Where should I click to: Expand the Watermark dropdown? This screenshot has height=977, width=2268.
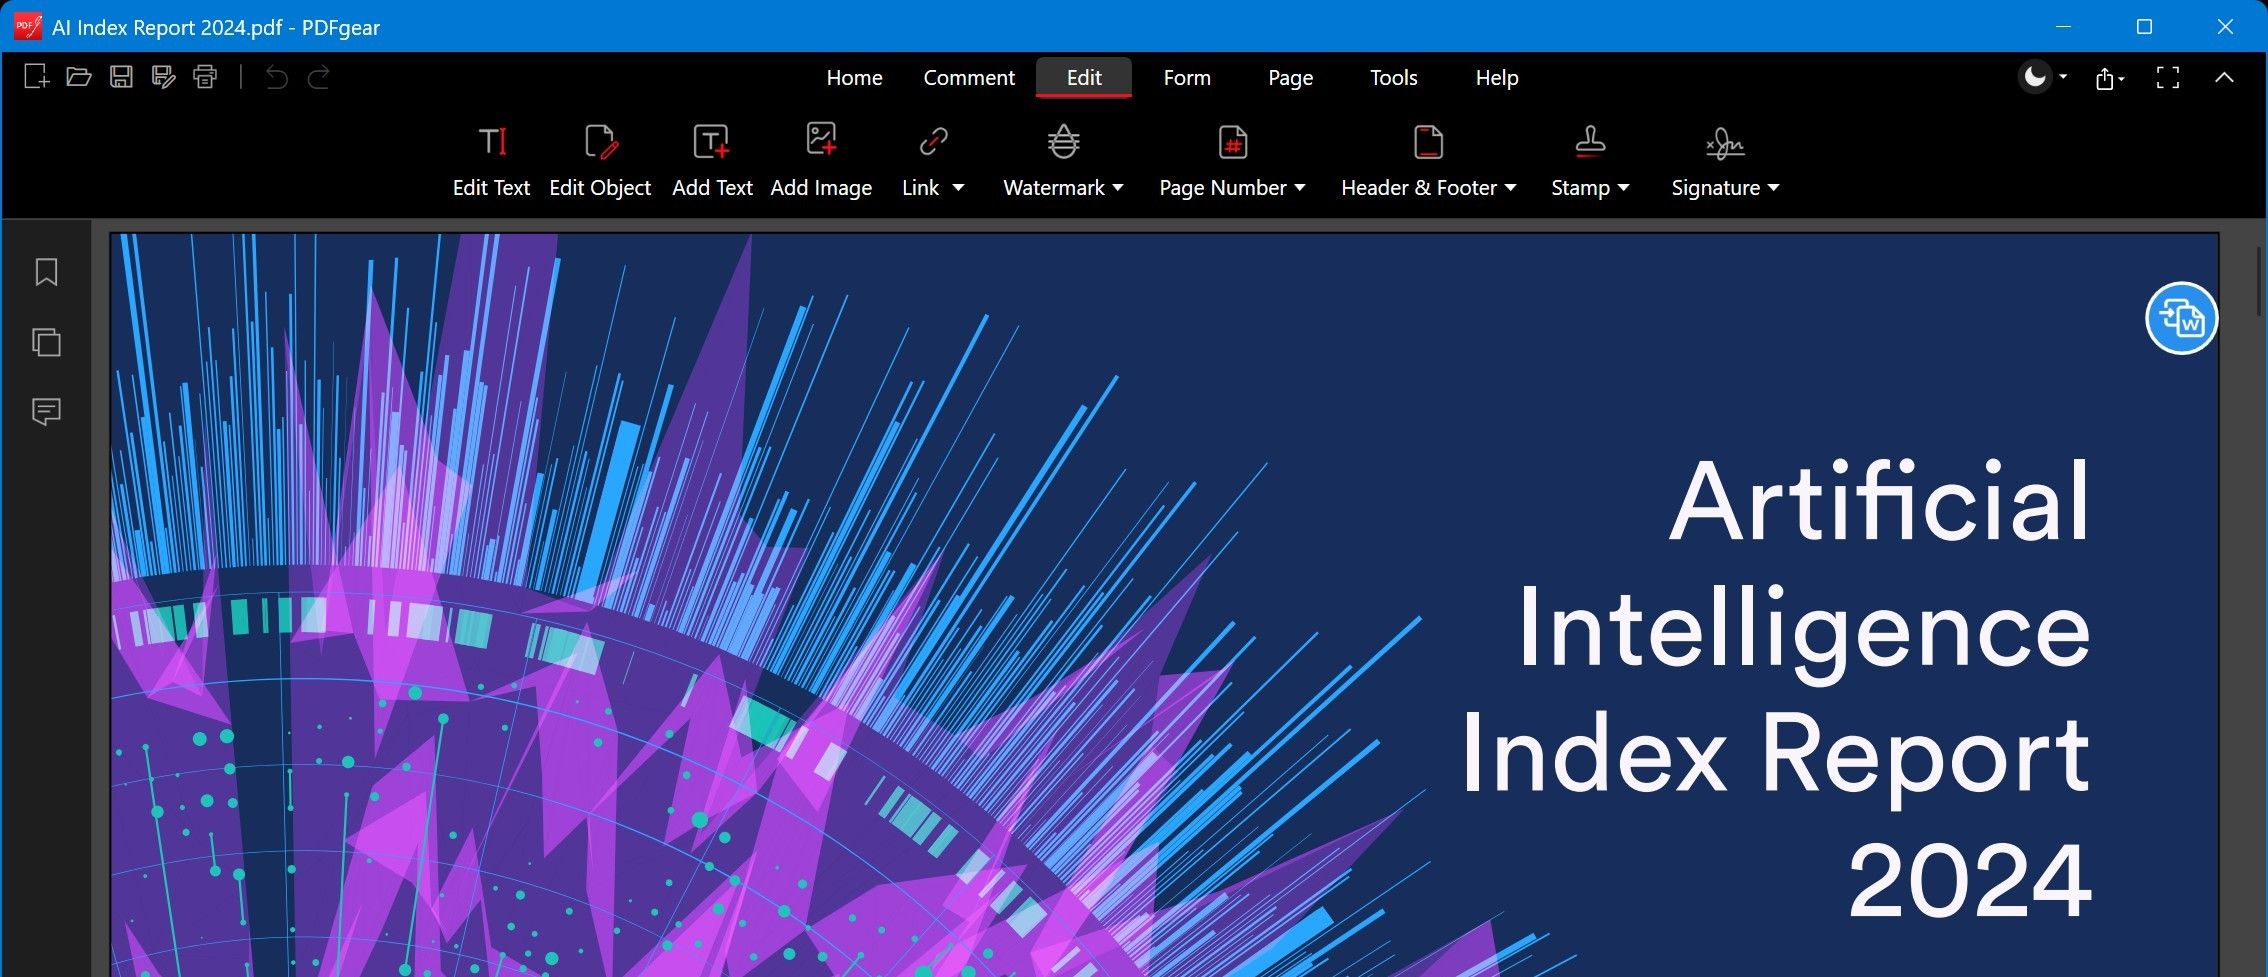(1117, 188)
